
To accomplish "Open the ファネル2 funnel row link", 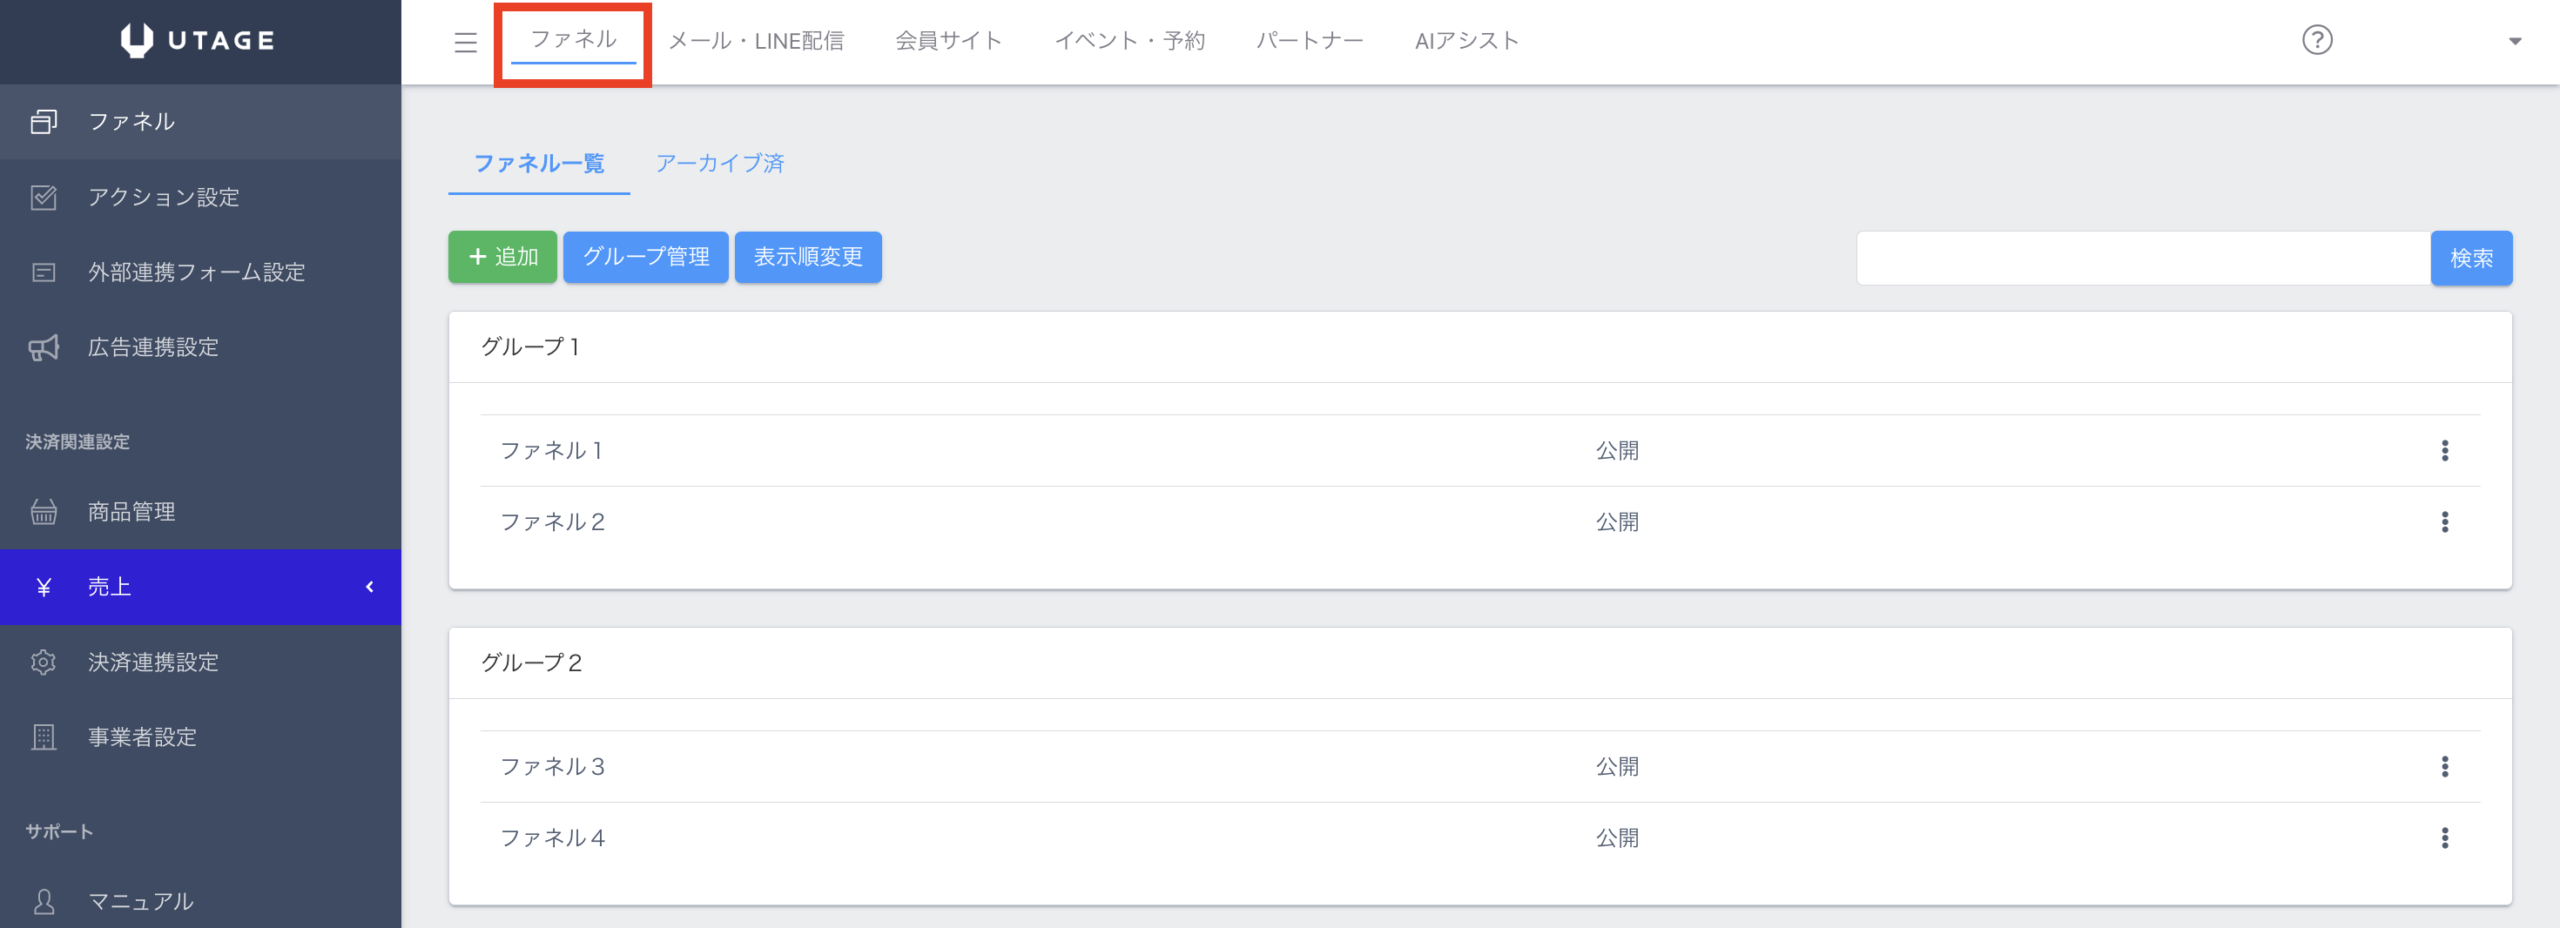I will tap(553, 522).
